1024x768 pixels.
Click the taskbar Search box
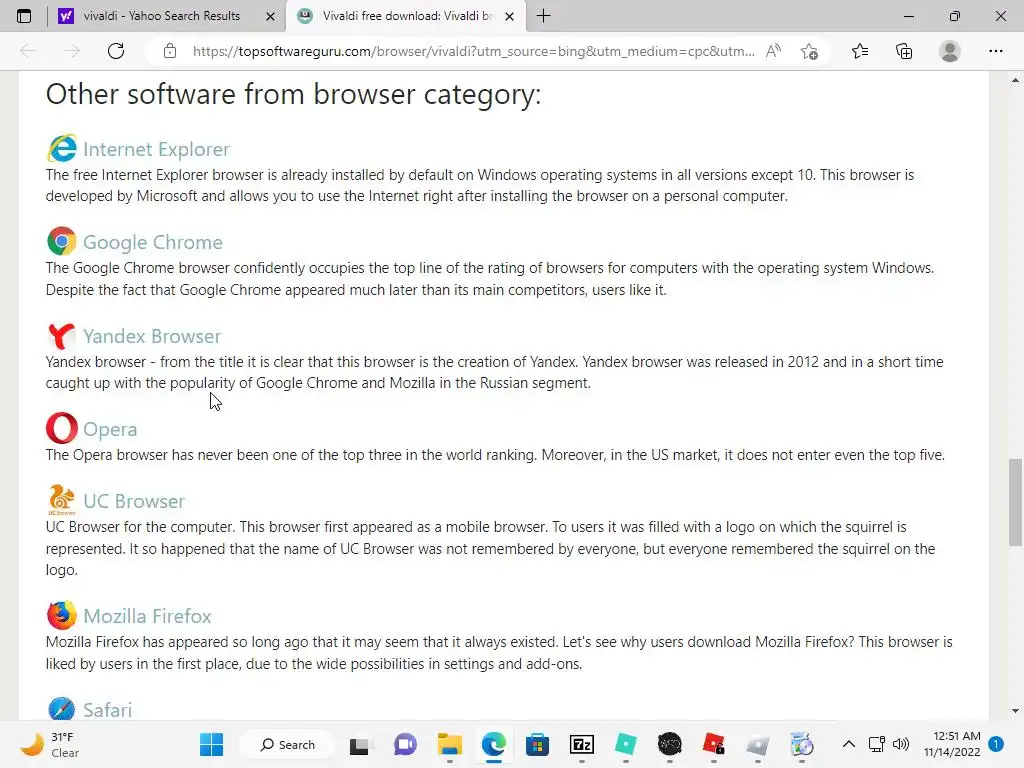(x=287, y=744)
